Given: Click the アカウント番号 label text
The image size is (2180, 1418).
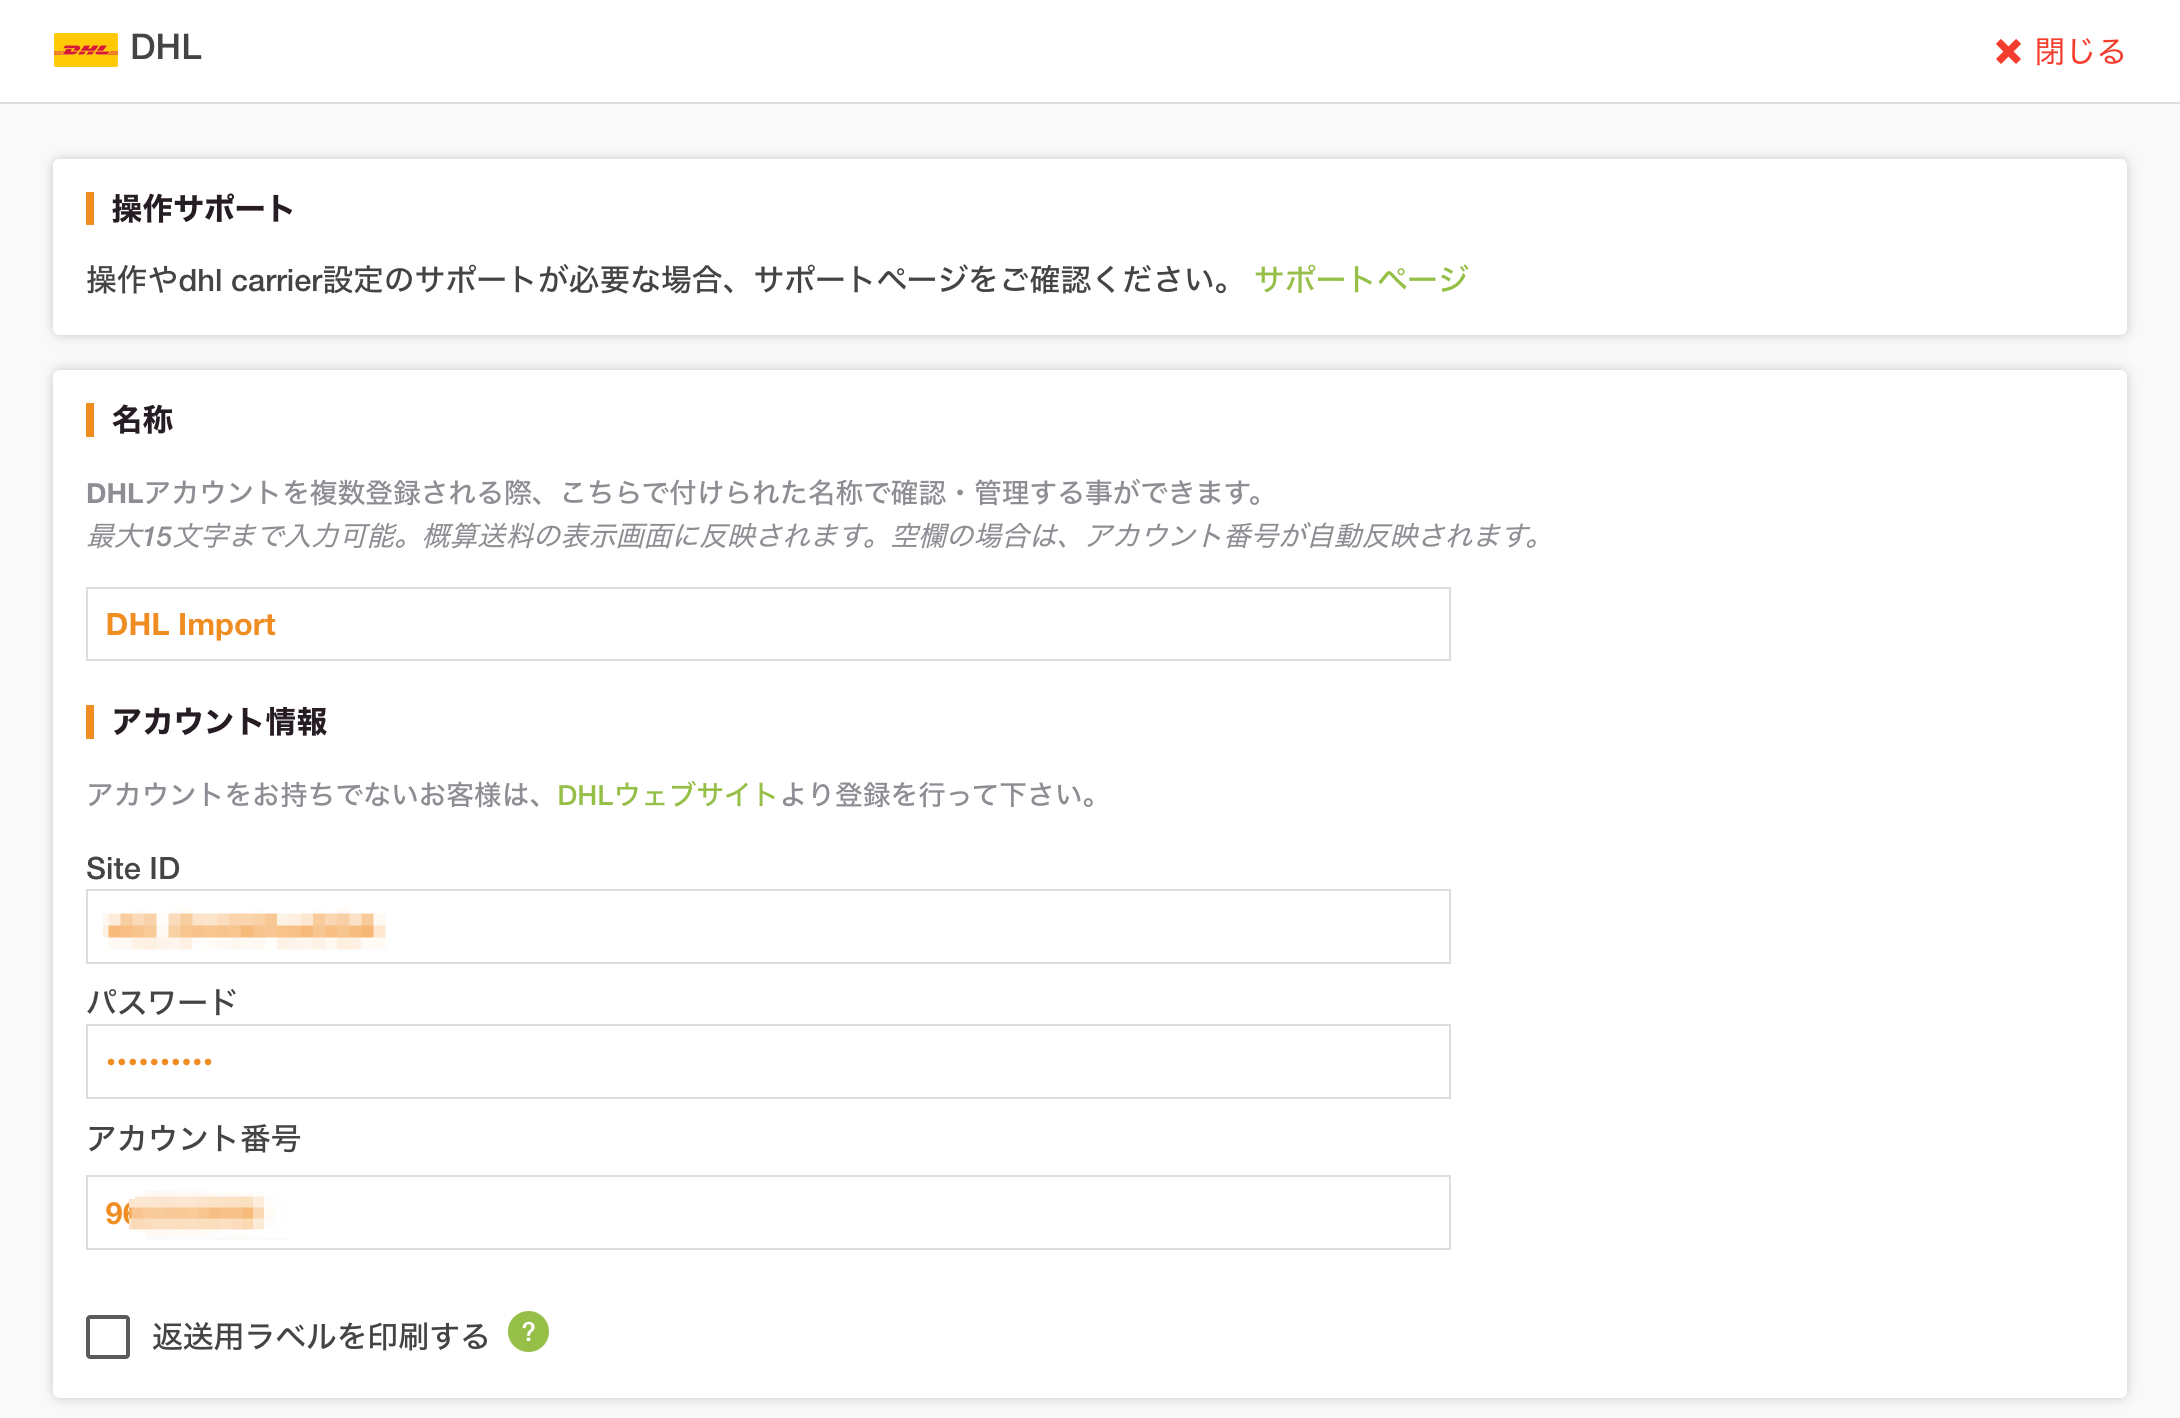Looking at the screenshot, I should pyautogui.click(x=194, y=1138).
